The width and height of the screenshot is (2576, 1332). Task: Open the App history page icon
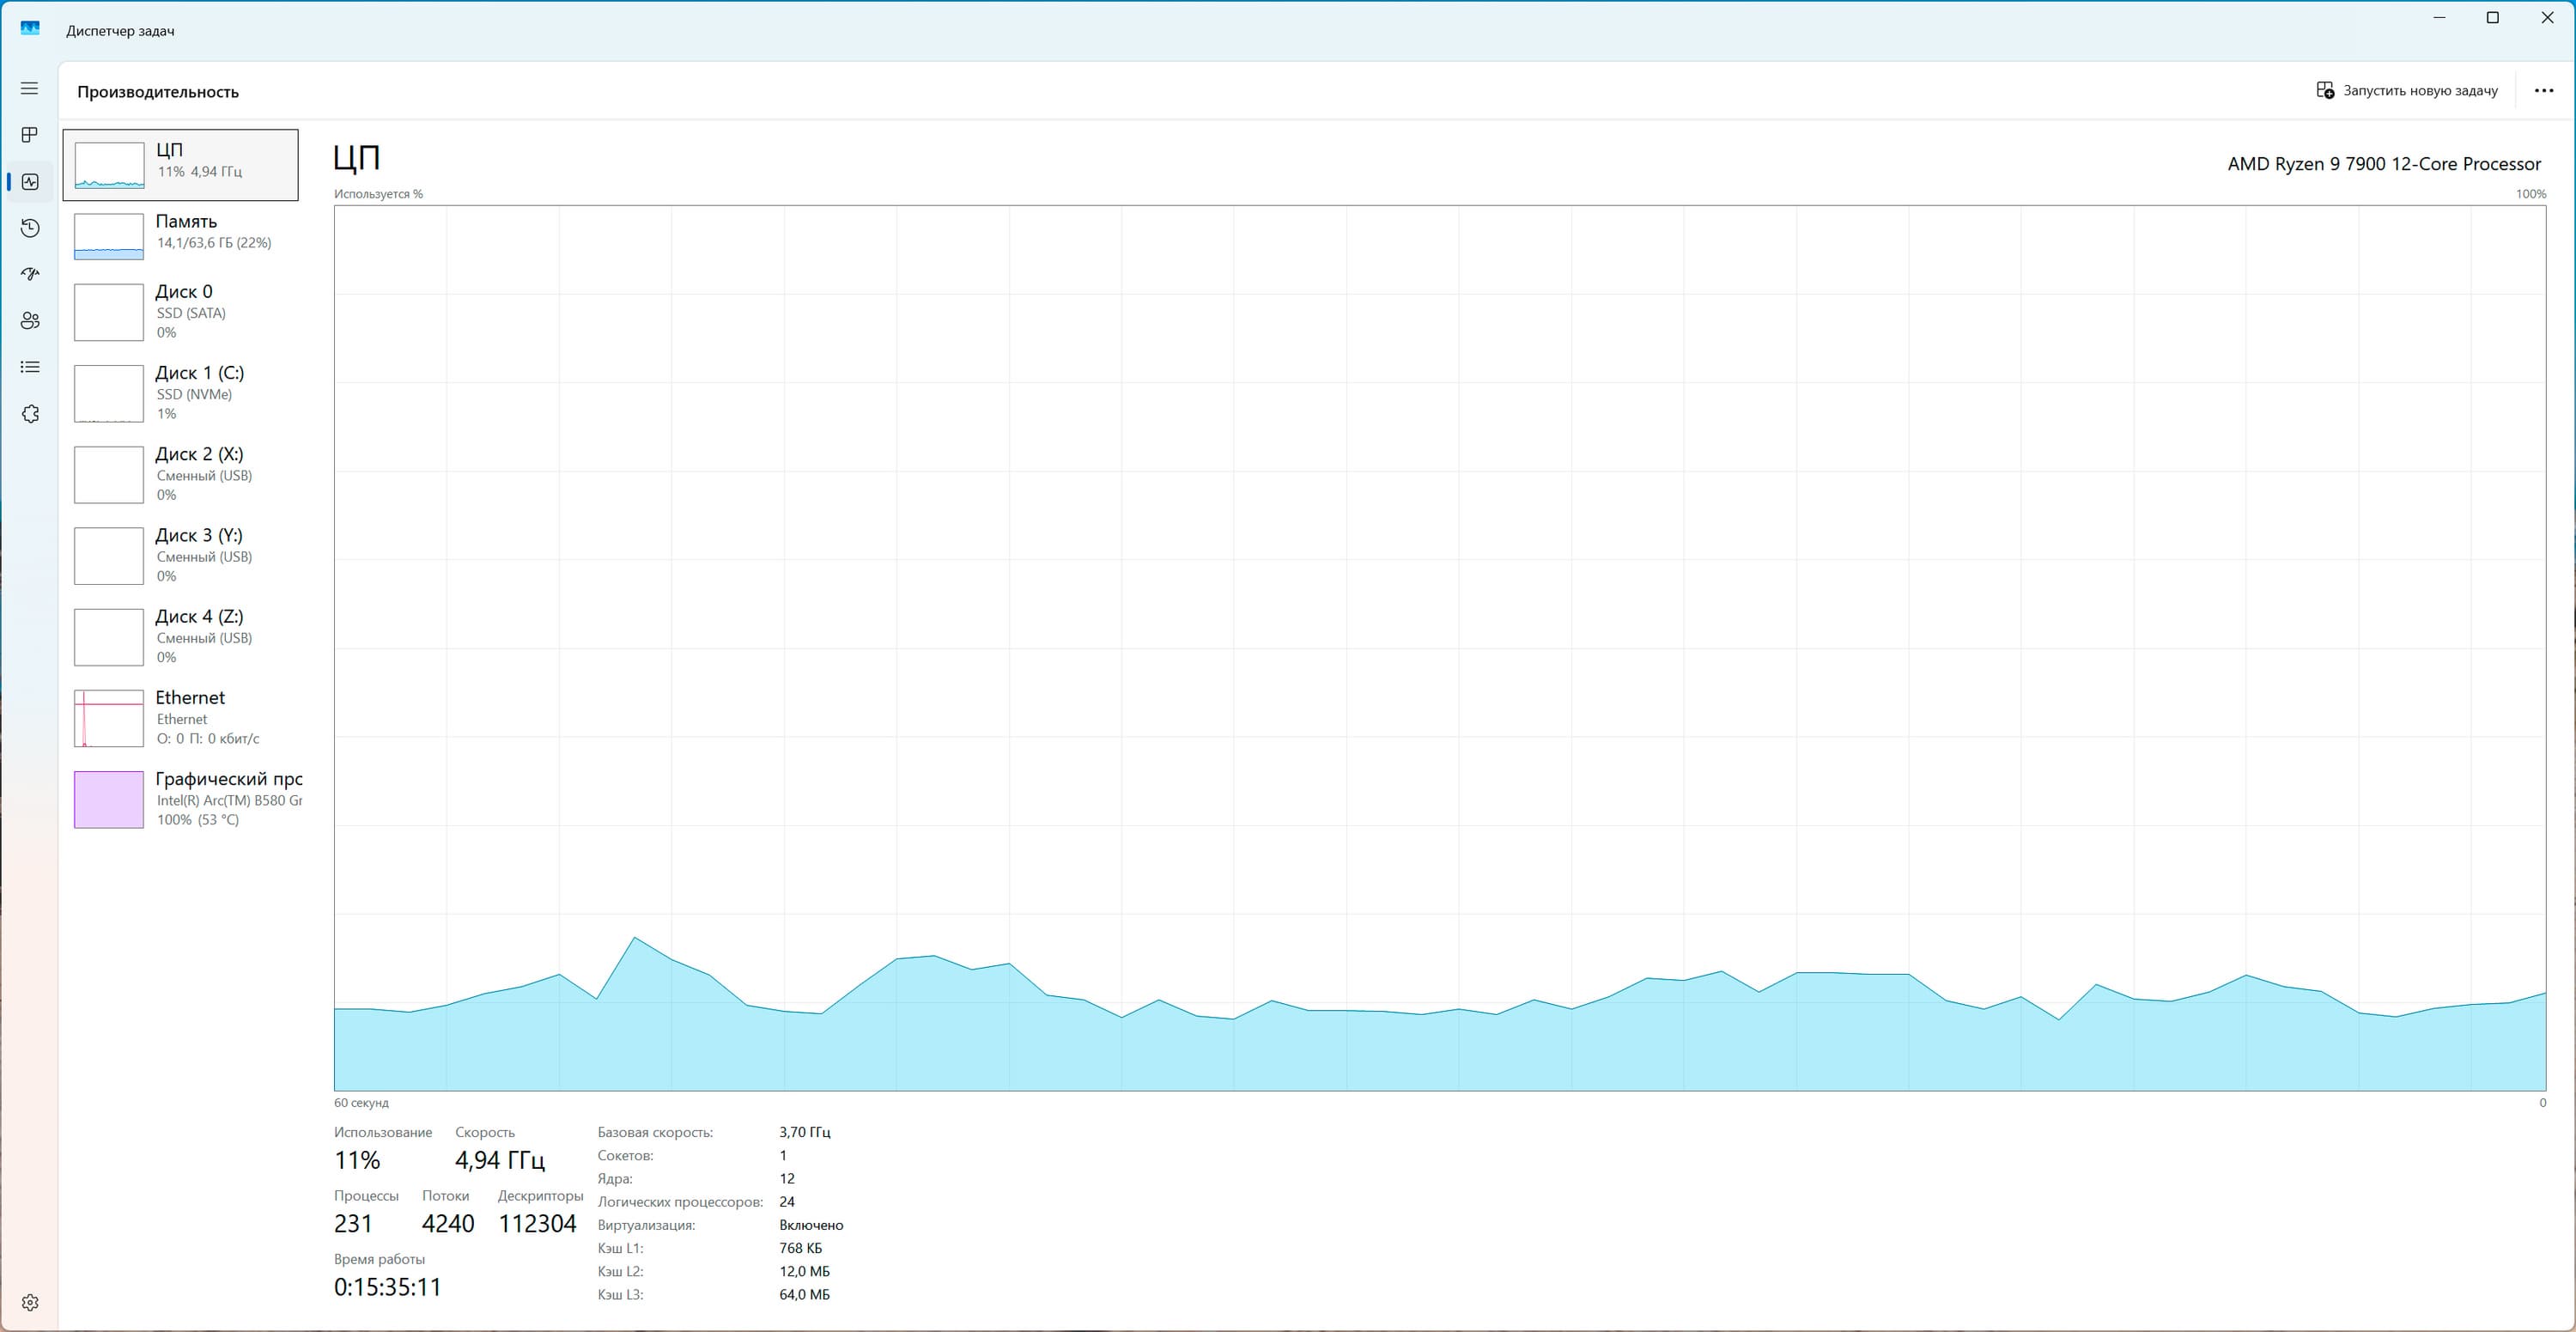pos(29,228)
